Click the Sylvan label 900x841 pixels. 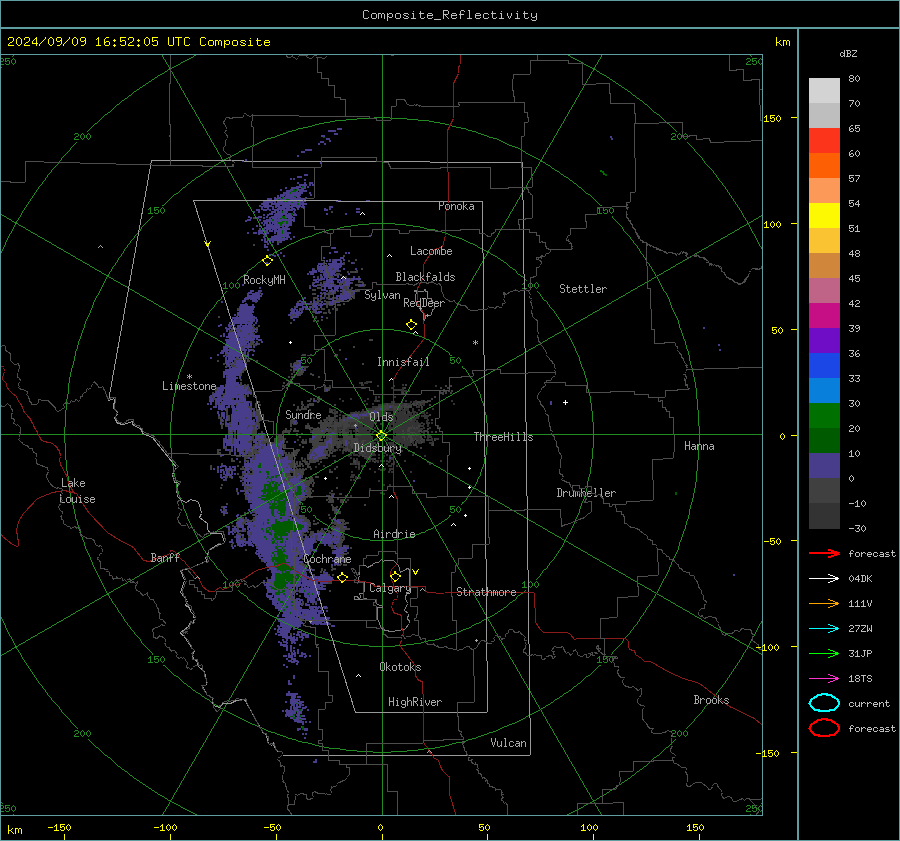(x=382, y=295)
